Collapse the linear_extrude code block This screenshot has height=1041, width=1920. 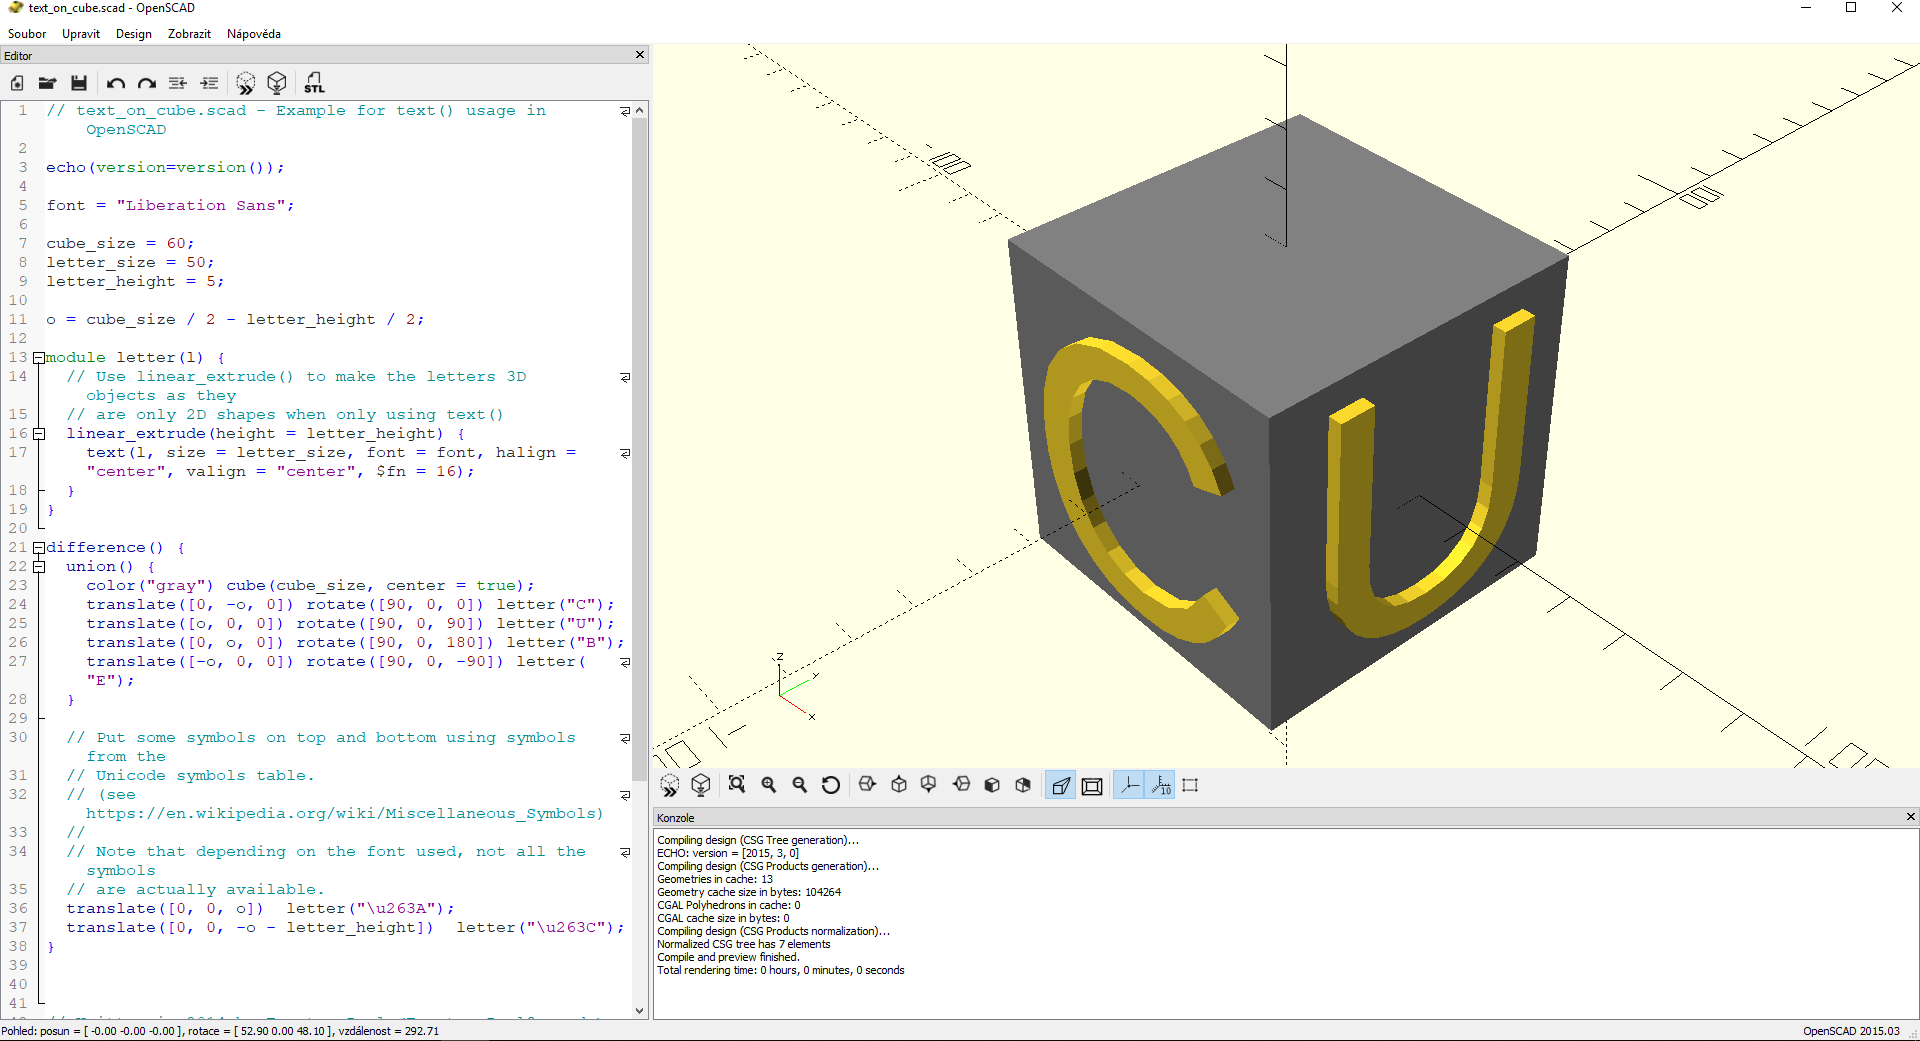[x=38, y=433]
